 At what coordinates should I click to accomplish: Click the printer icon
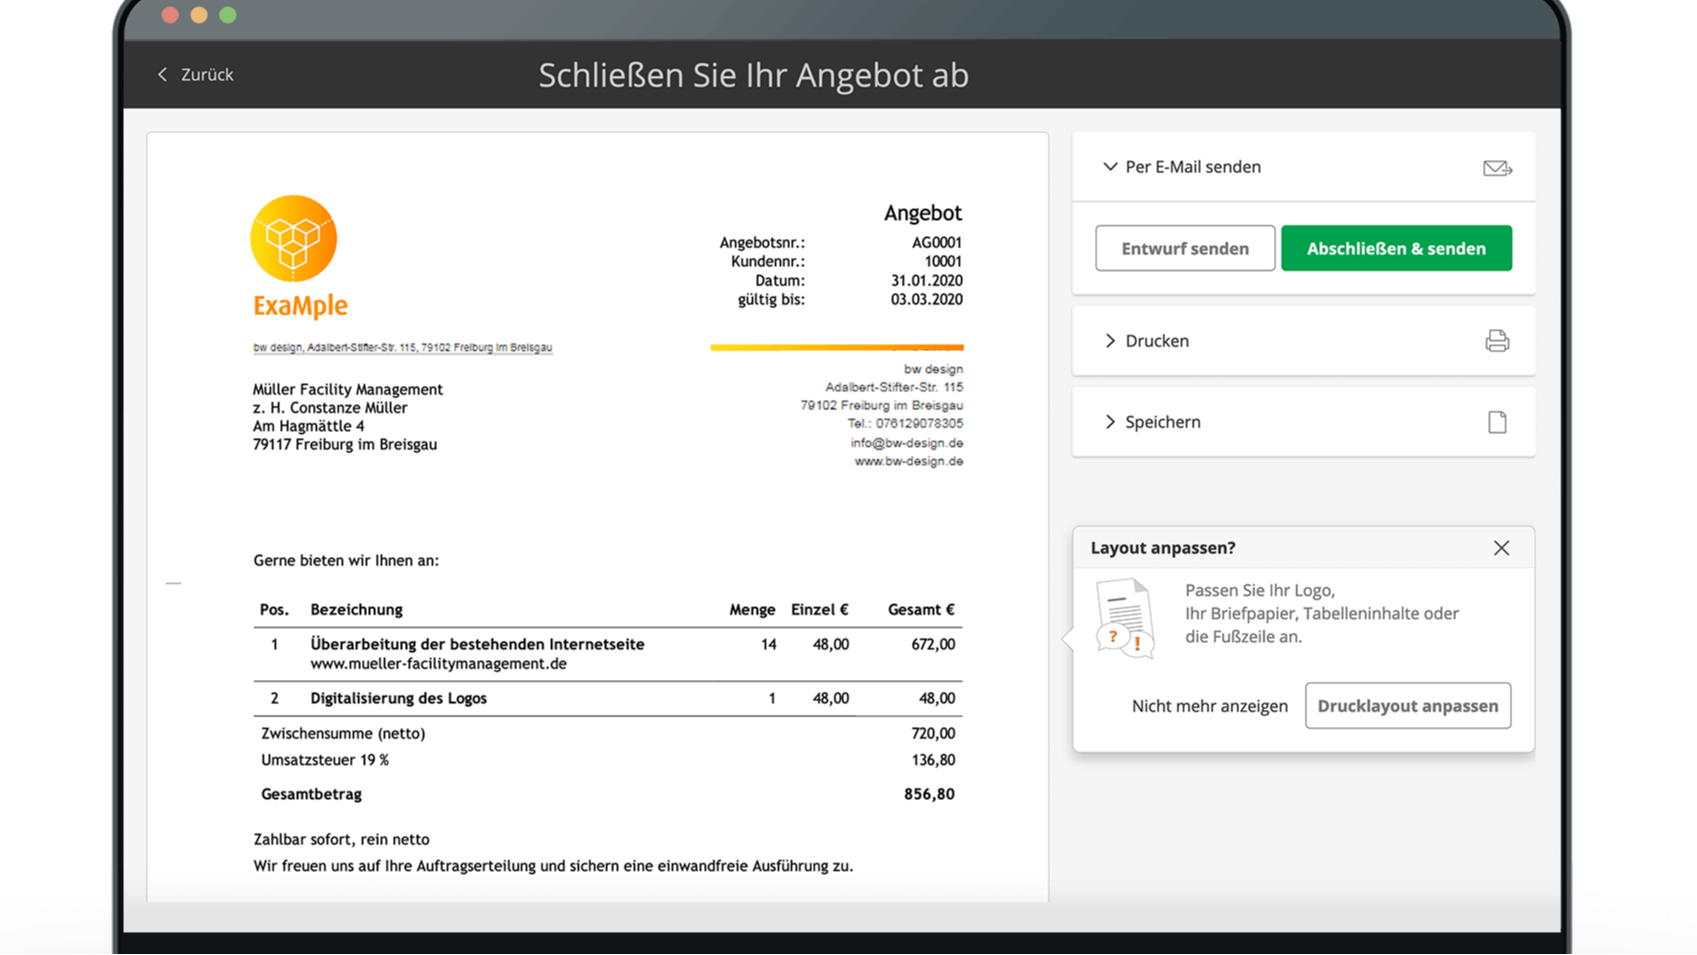tap(1496, 341)
